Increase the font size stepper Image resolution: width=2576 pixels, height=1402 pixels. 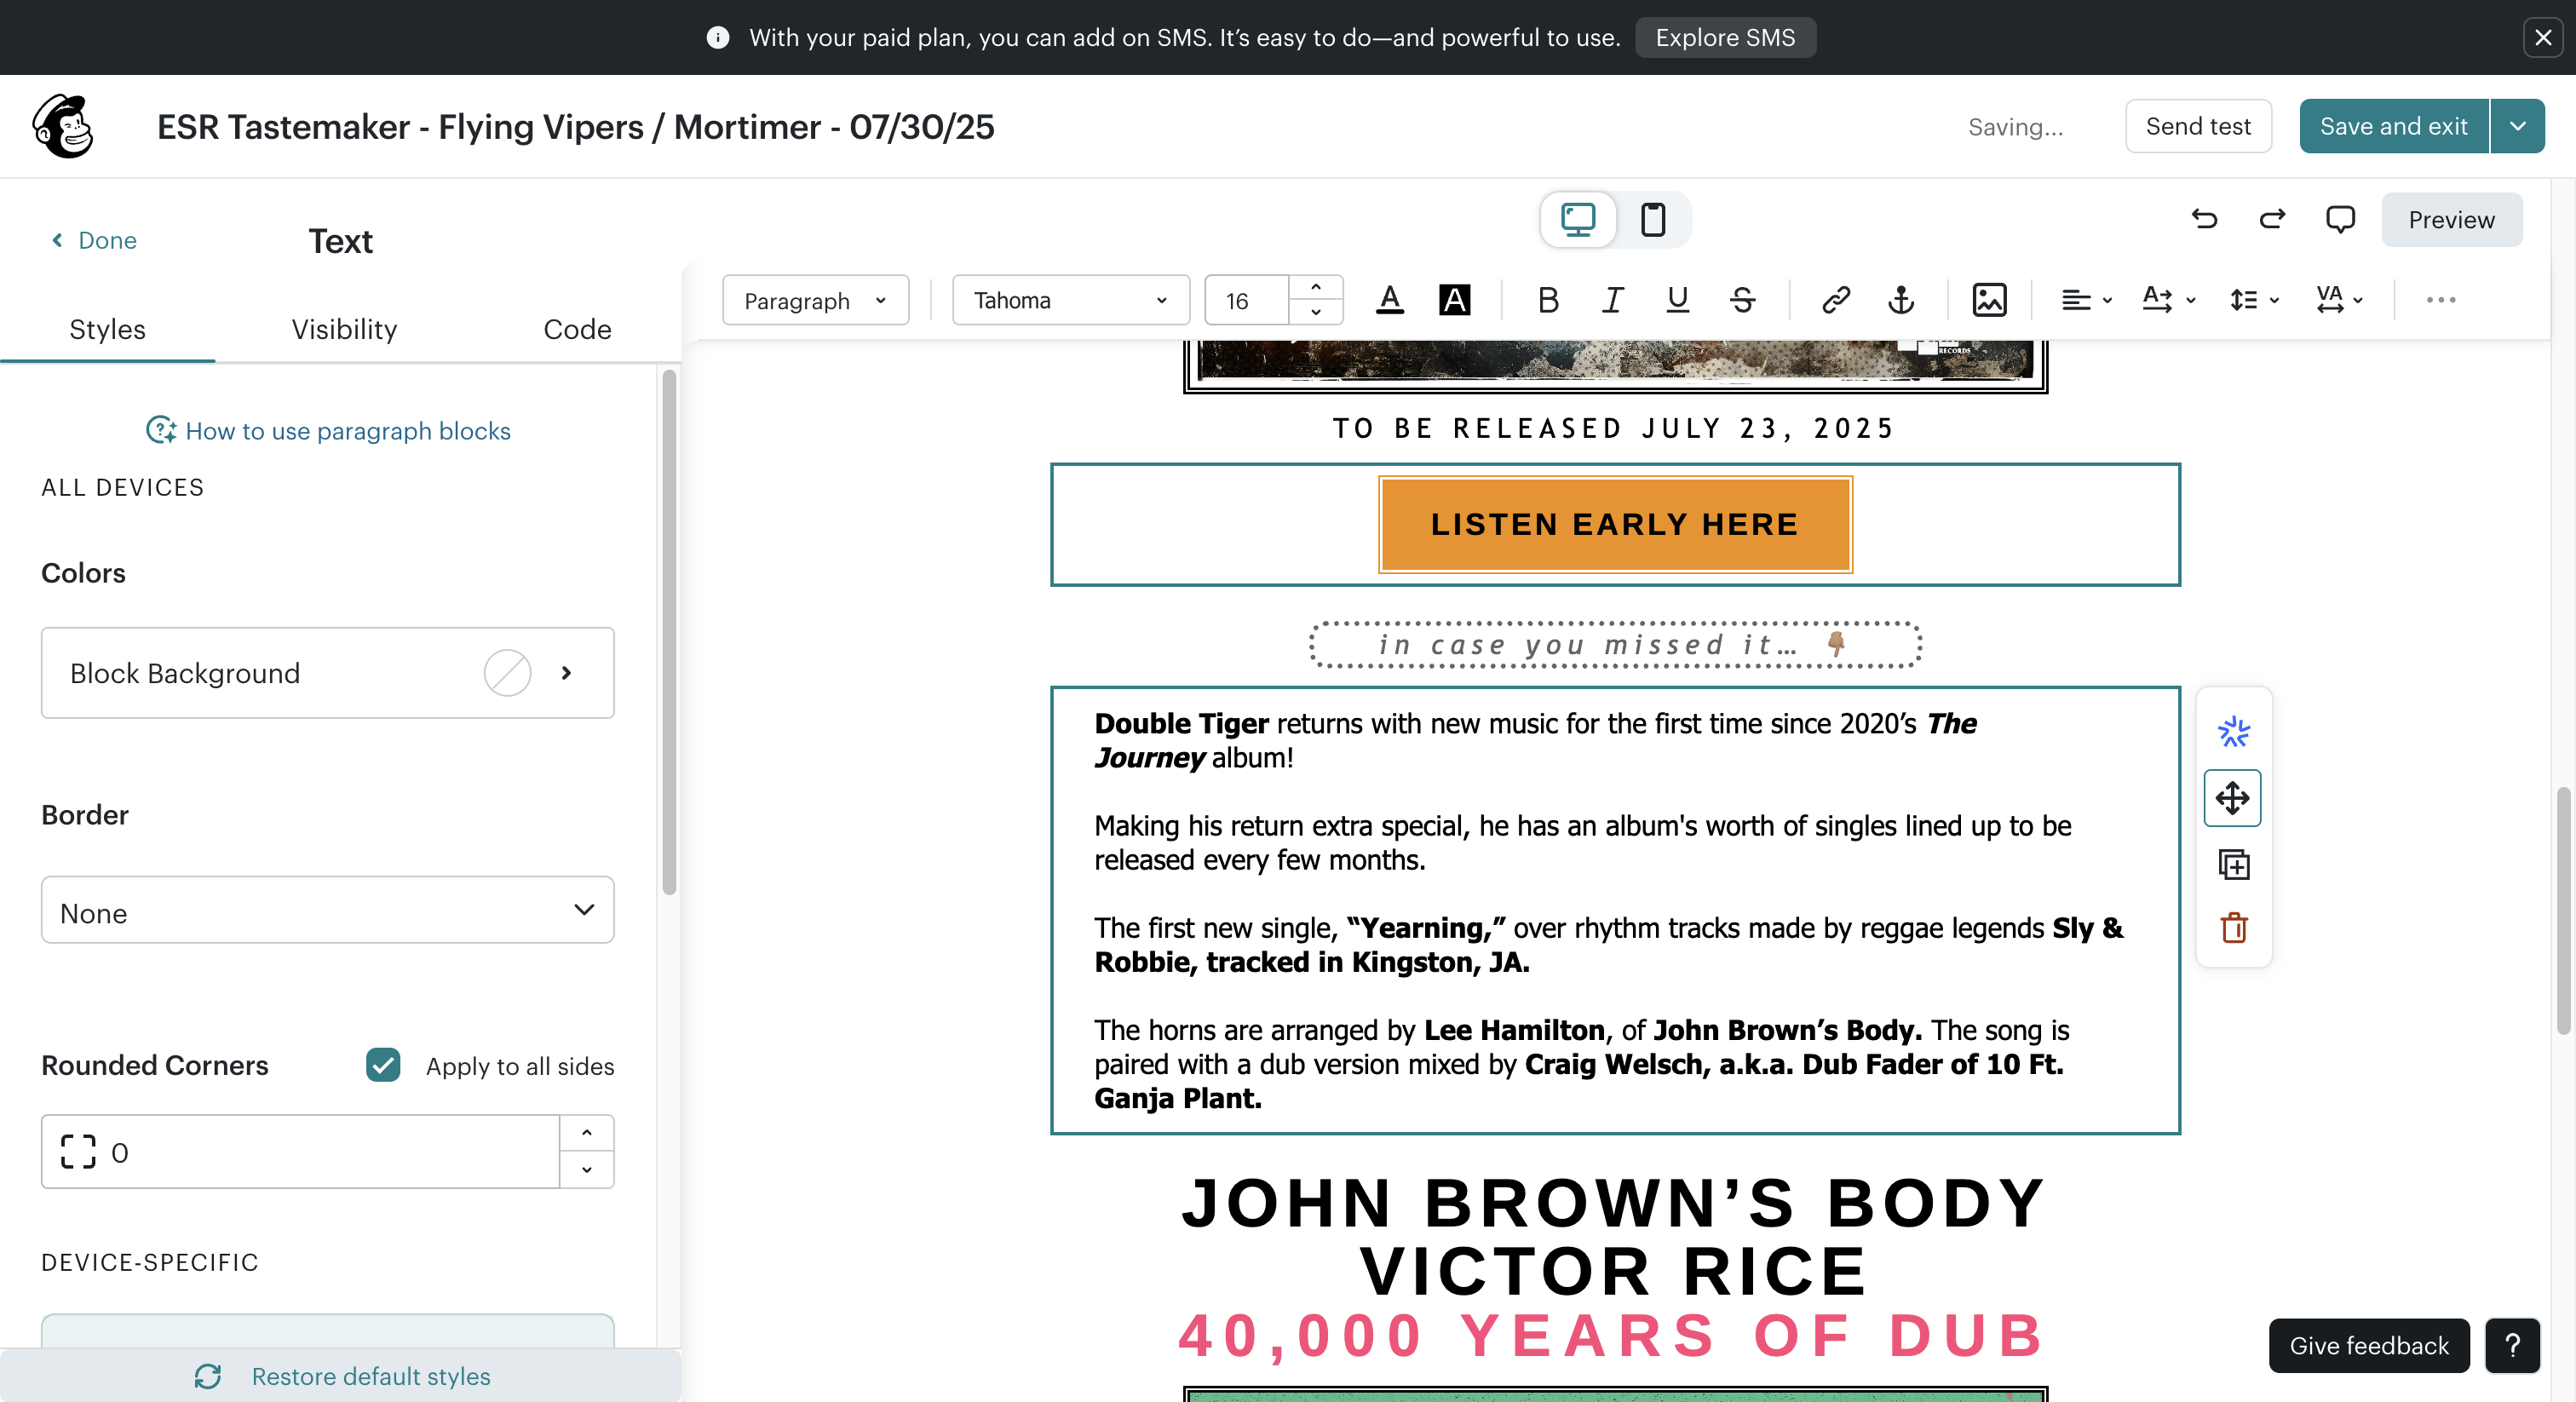click(x=1316, y=288)
